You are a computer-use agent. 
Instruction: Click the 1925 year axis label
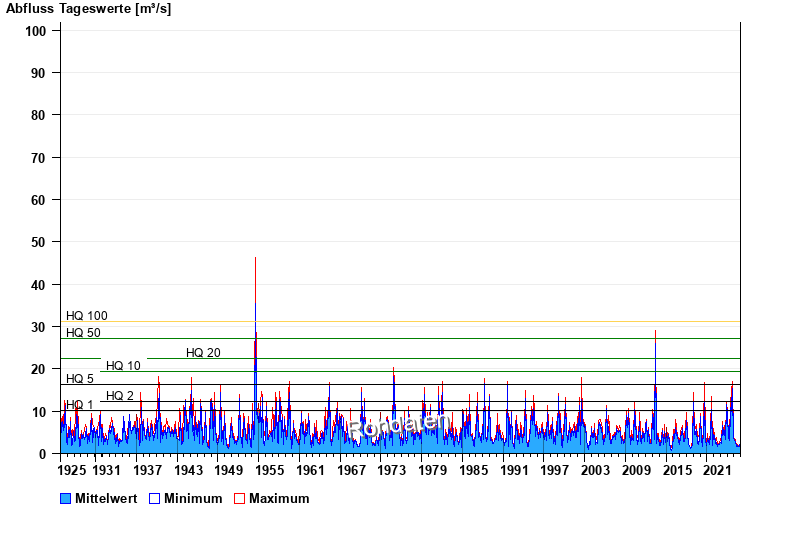pos(73,470)
